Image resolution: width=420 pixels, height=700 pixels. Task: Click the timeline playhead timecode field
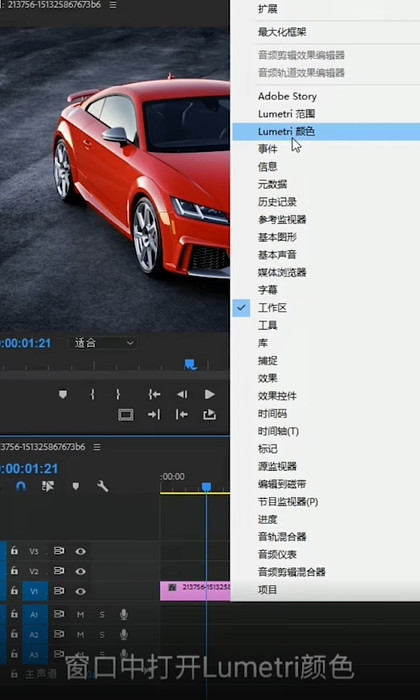(x=29, y=469)
